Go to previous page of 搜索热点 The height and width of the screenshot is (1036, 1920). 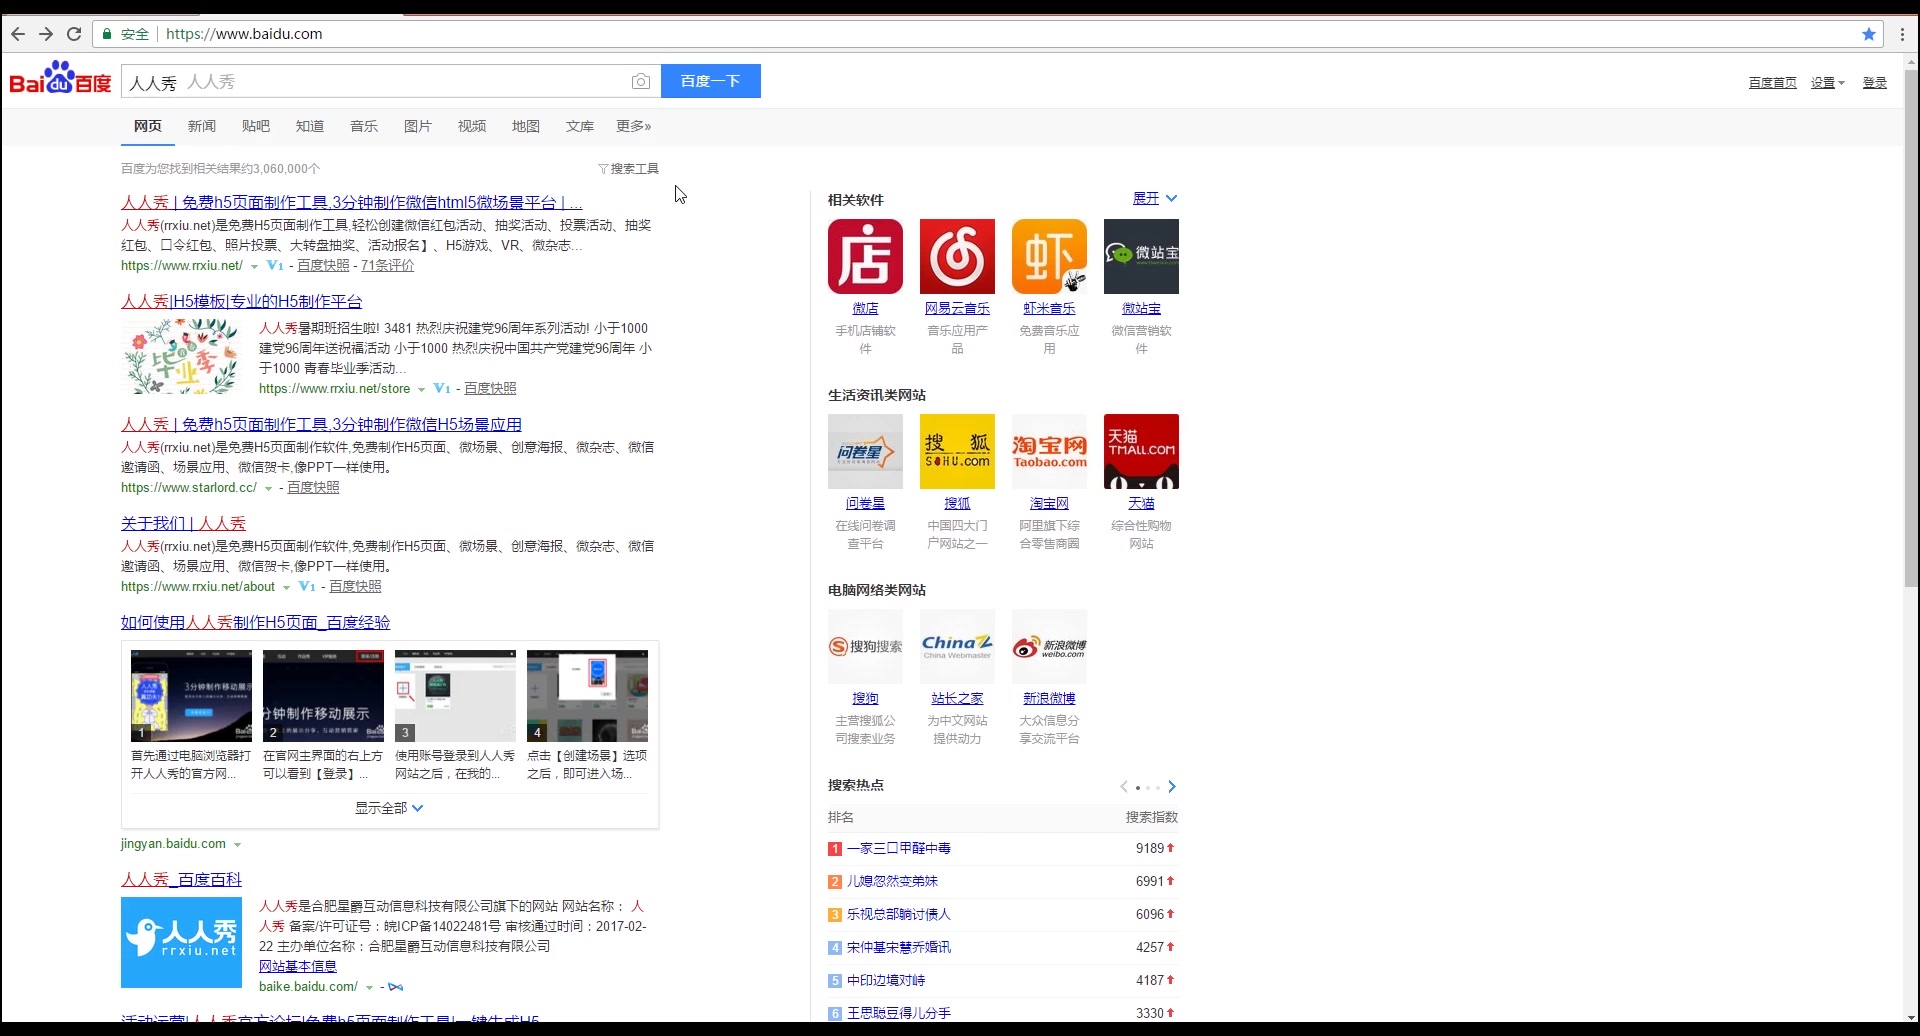click(x=1124, y=787)
